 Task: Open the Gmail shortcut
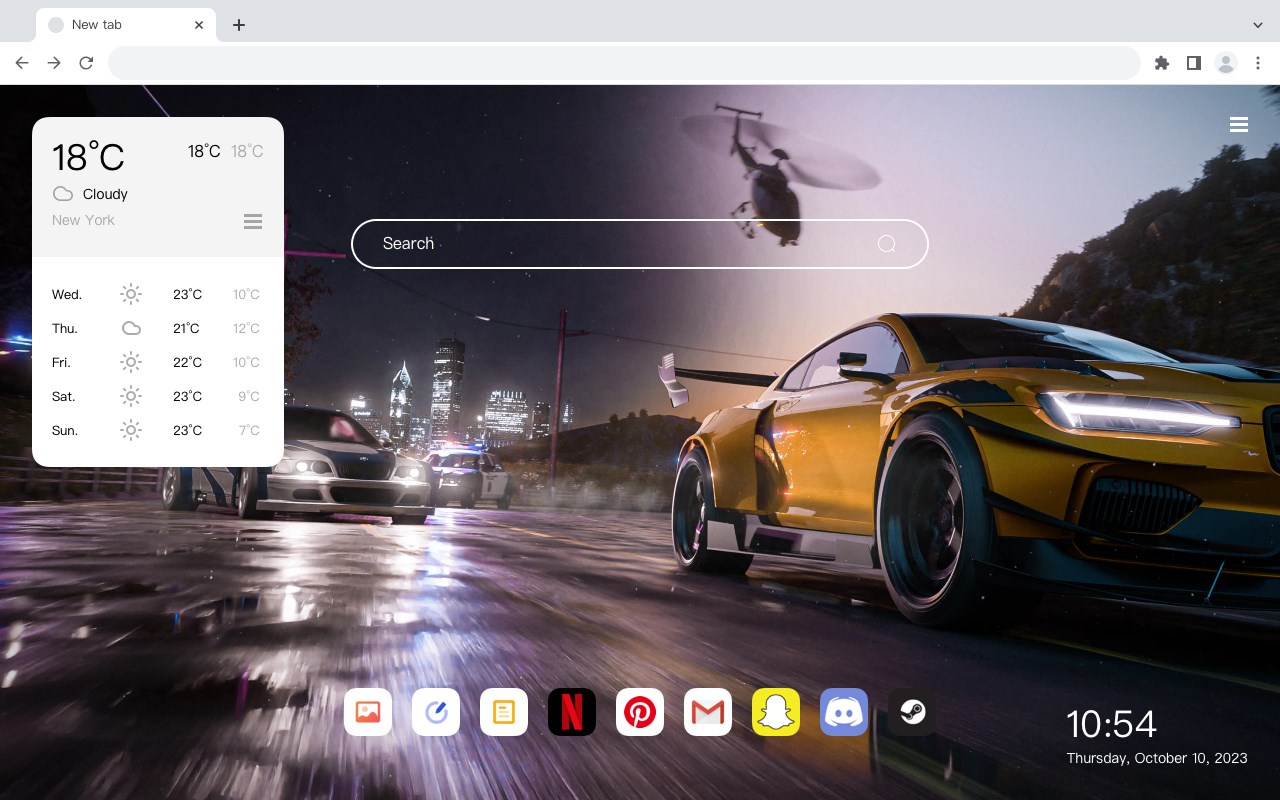coord(708,712)
